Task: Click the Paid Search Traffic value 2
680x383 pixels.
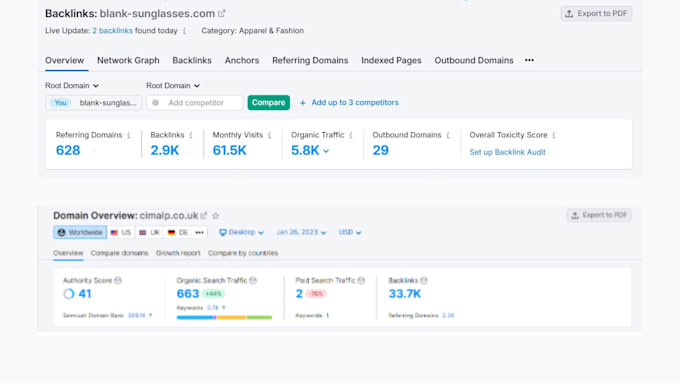Action: [x=299, y=294]
